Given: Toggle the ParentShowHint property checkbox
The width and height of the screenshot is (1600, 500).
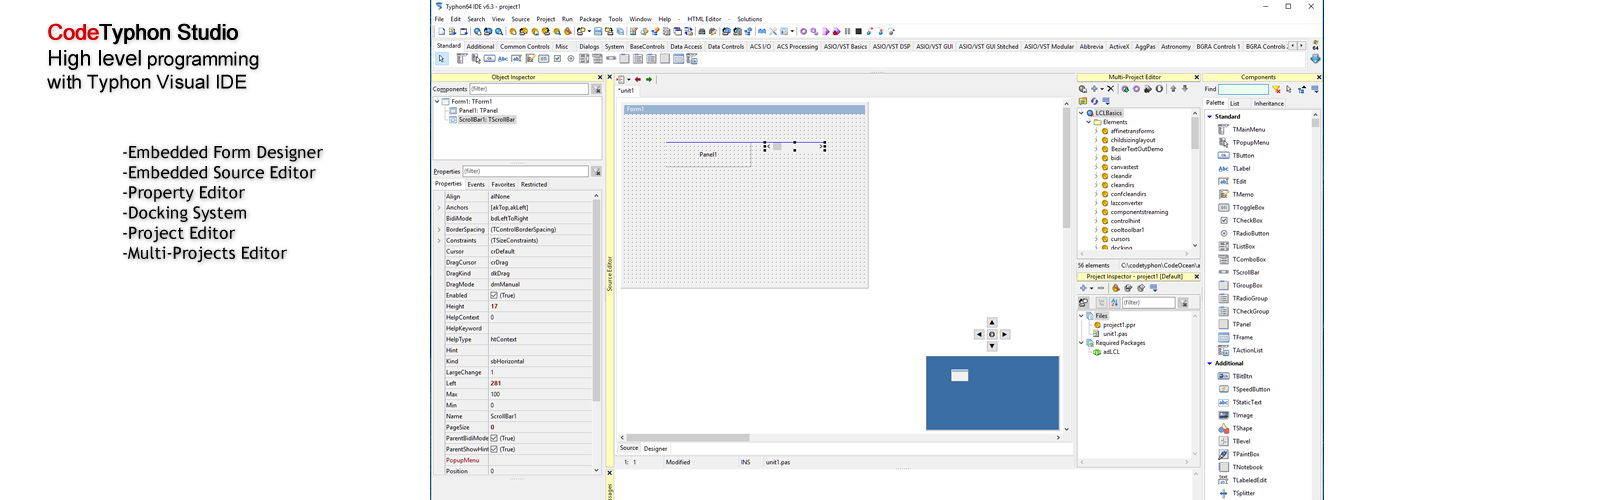Looking at the screenshot, I should [494, 450].
